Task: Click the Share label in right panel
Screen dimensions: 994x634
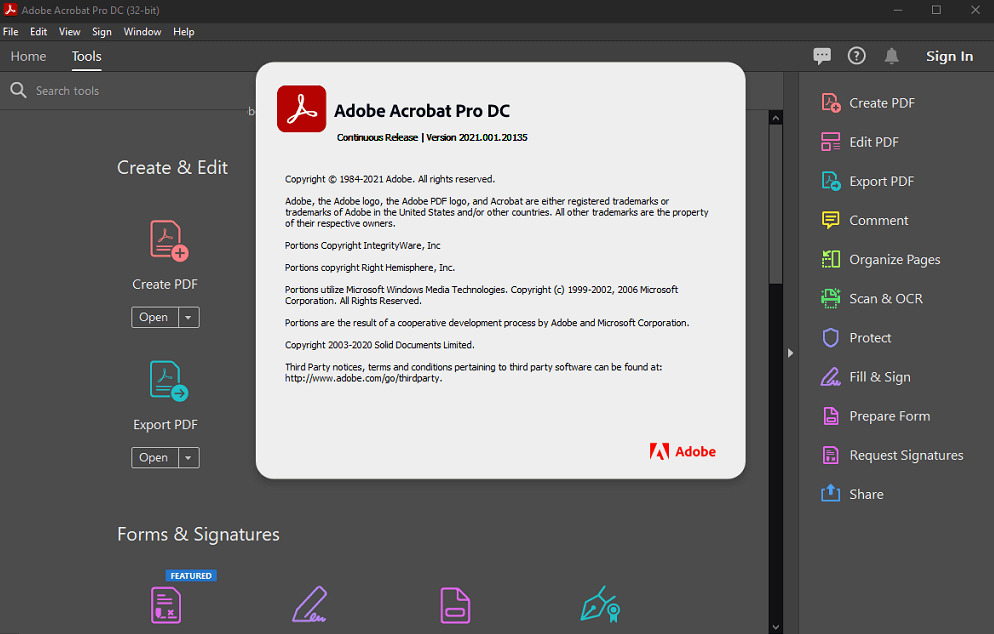Action: point(866,495)
